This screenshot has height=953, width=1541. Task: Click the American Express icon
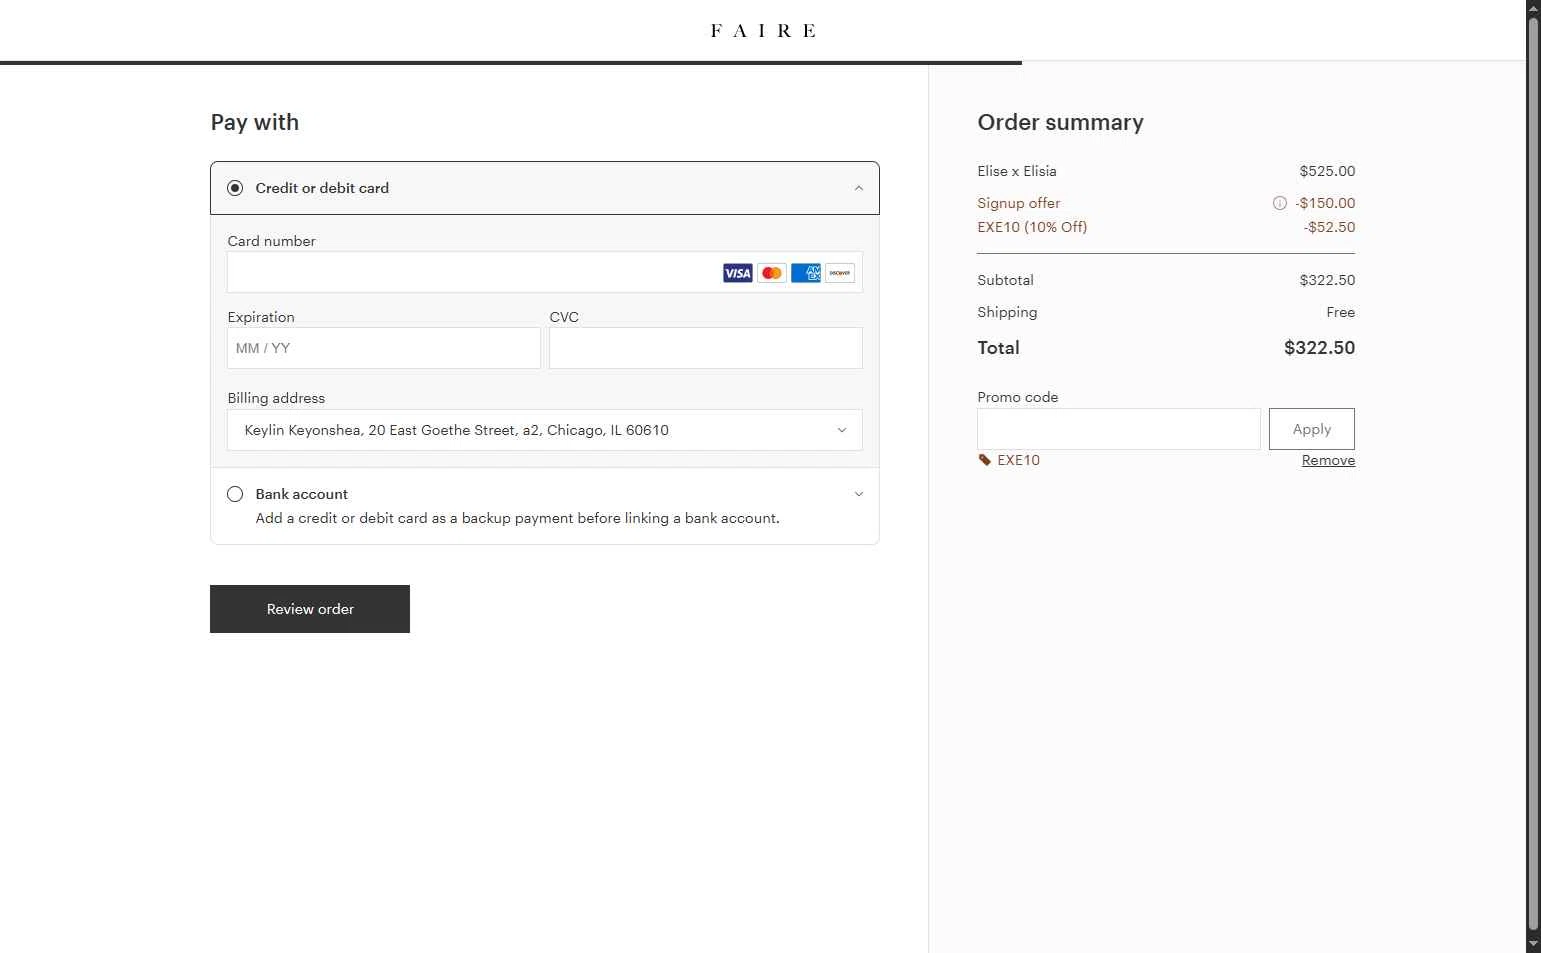806,273
